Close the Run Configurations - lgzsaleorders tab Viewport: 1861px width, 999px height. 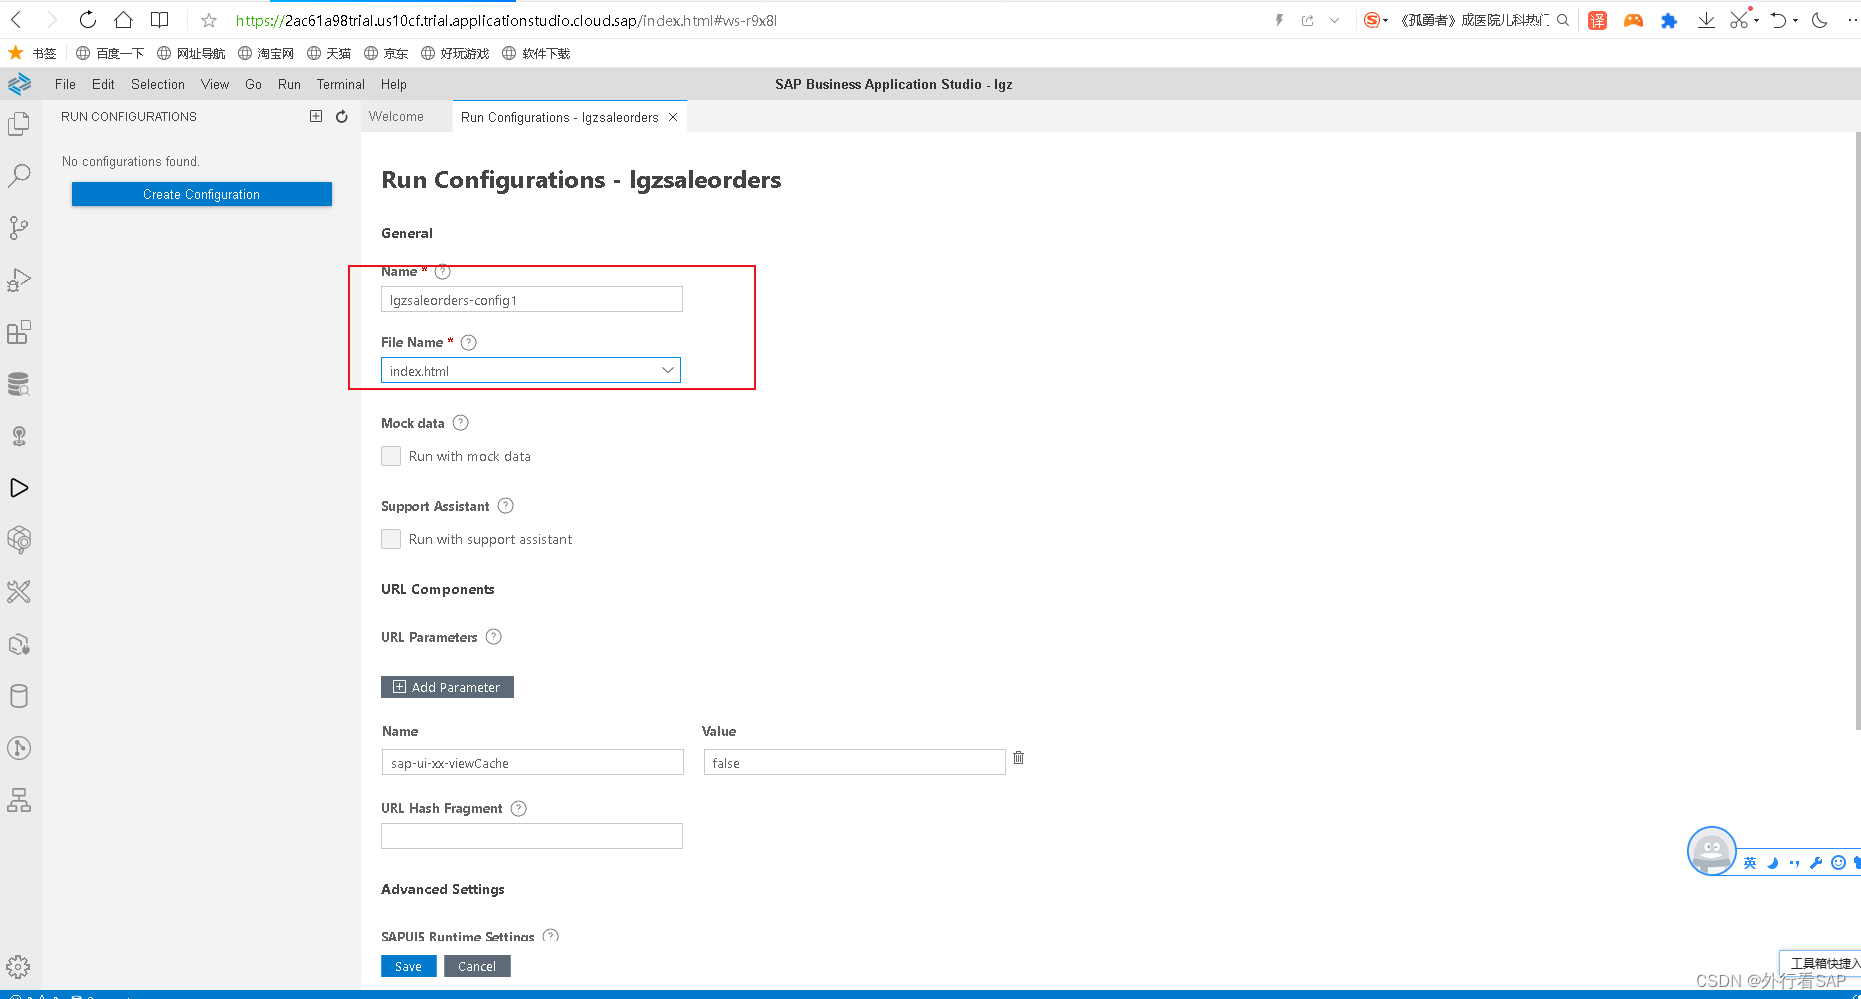tap(673, 117)
